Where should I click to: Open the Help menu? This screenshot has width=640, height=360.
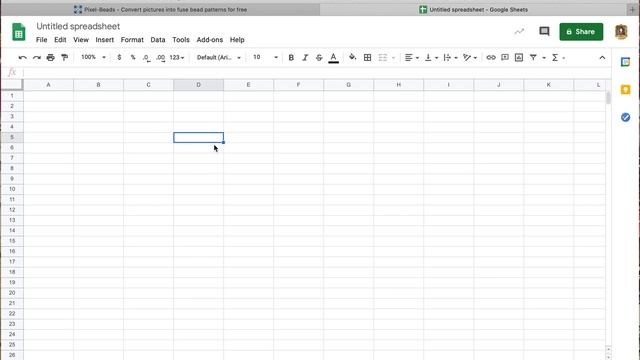click(237, 40)
